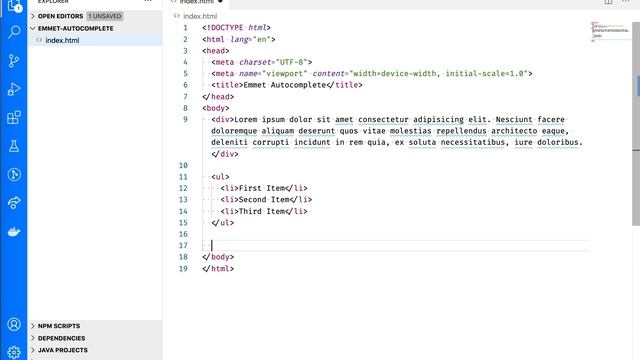Image resolution: width=640 pixels, height=360 pixels.
Task: Open the Docker whale view
Action: tap(14, 232)
